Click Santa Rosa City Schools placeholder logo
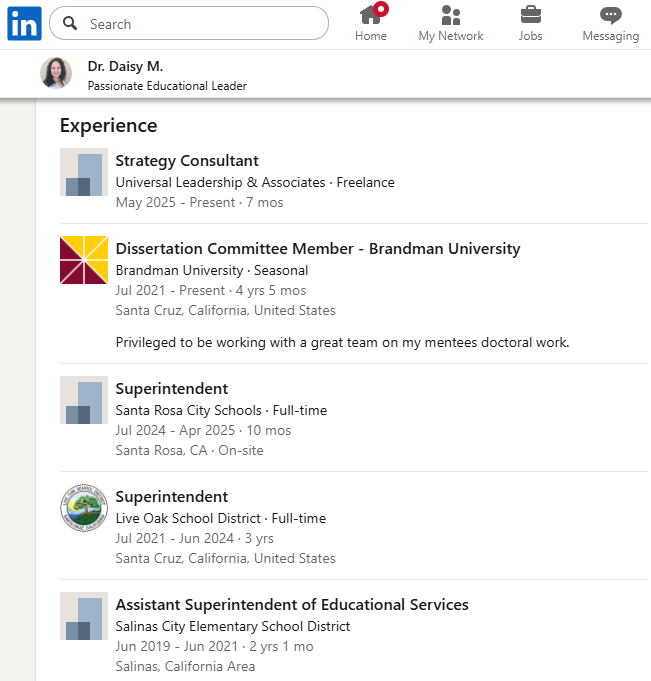 tap(84, 400)
